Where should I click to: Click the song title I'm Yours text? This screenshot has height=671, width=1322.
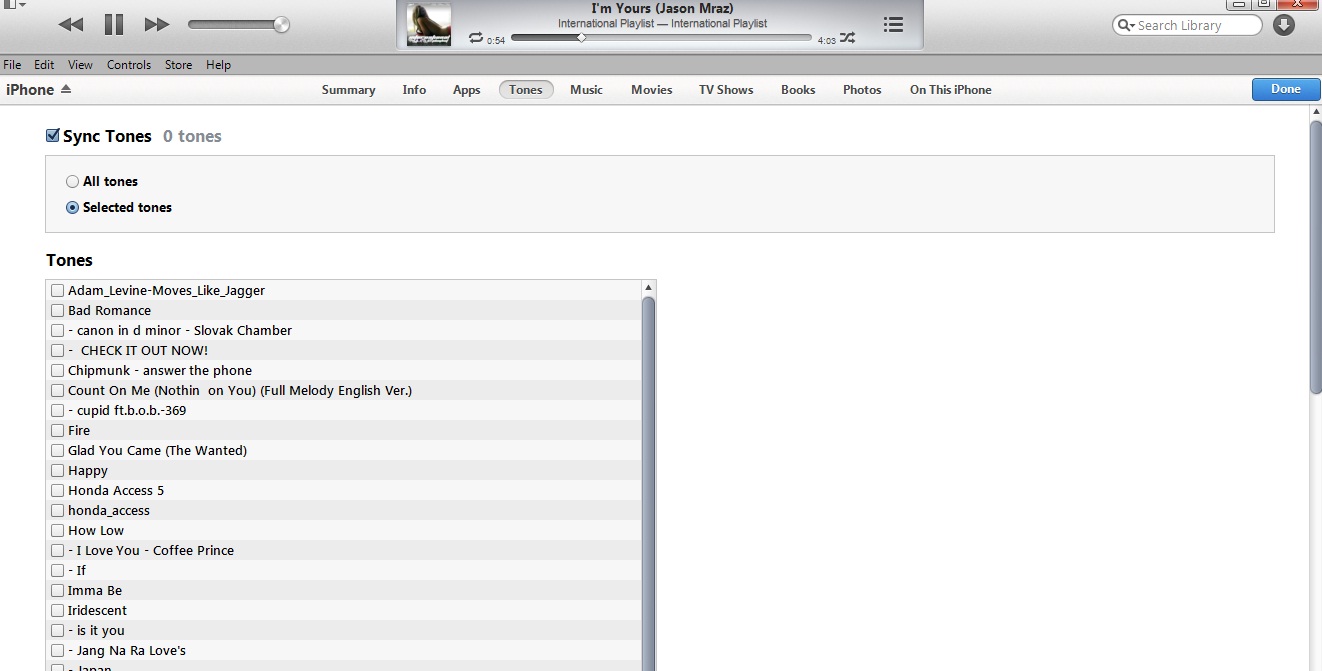click(662, 9)
